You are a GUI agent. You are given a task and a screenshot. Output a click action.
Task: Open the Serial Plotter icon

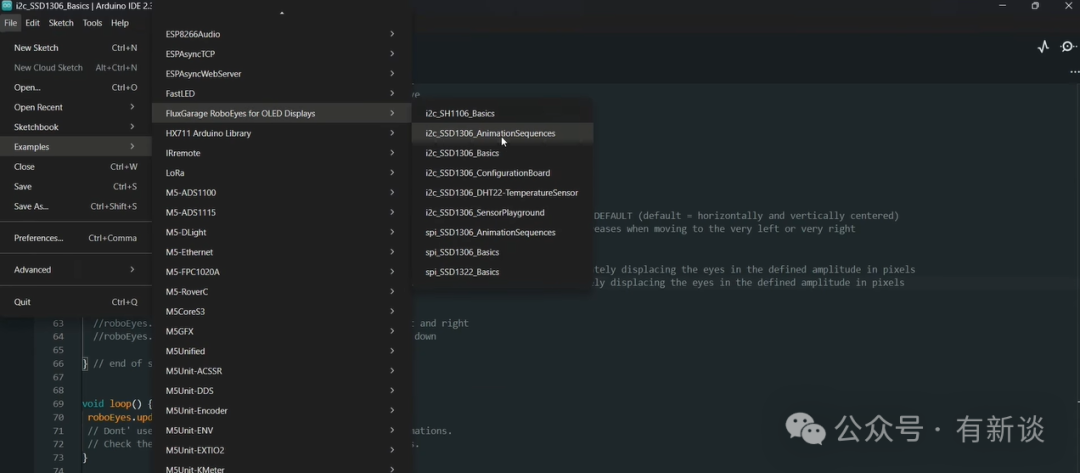click(1043, 47)
